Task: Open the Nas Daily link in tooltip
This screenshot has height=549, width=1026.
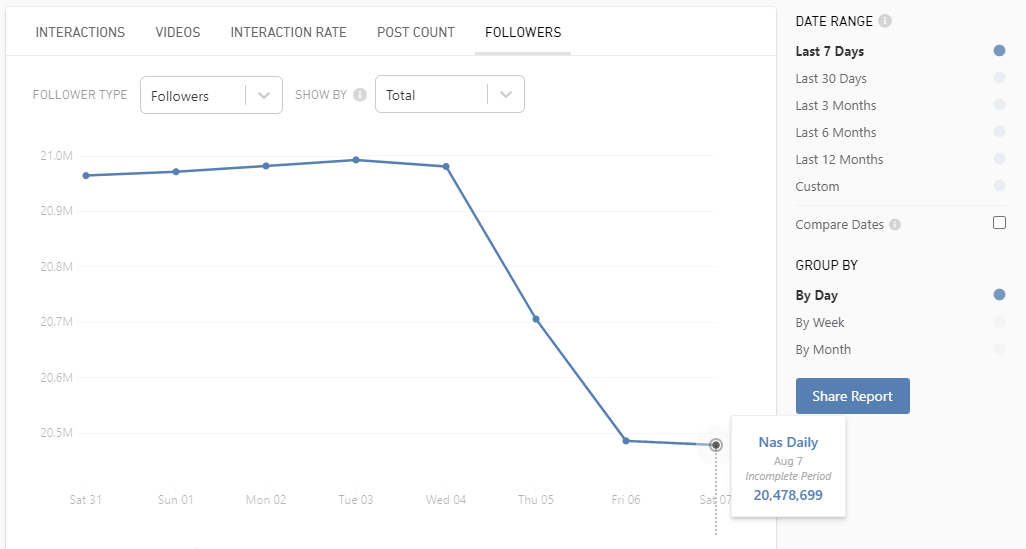Action: [x=788, y=442]
